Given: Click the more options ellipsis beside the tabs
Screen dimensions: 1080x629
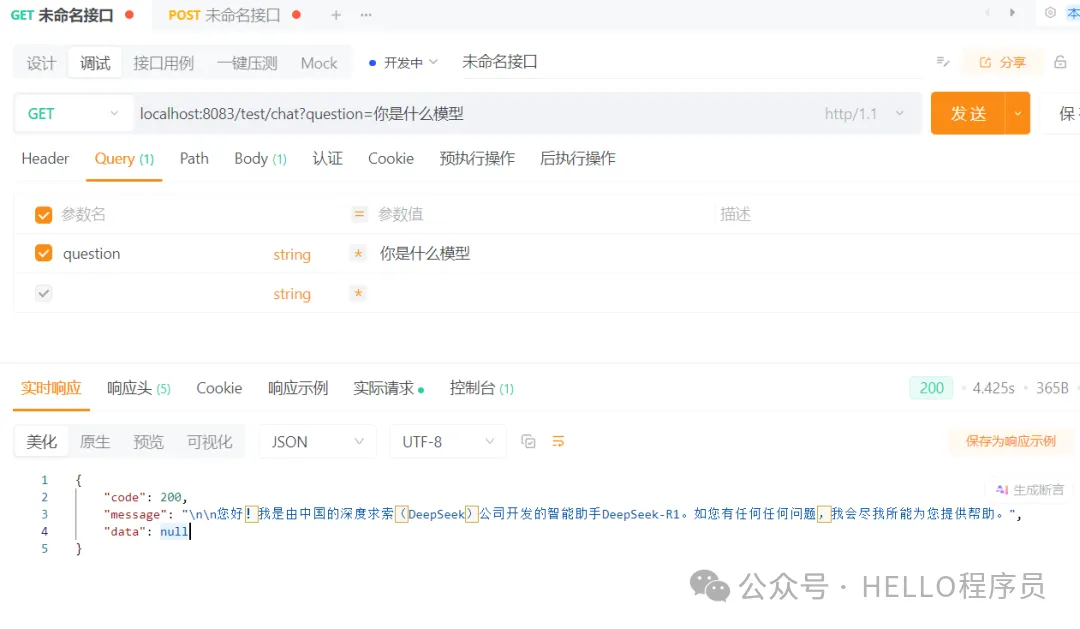Looking at the screenshot, I should tap(364, 14).
